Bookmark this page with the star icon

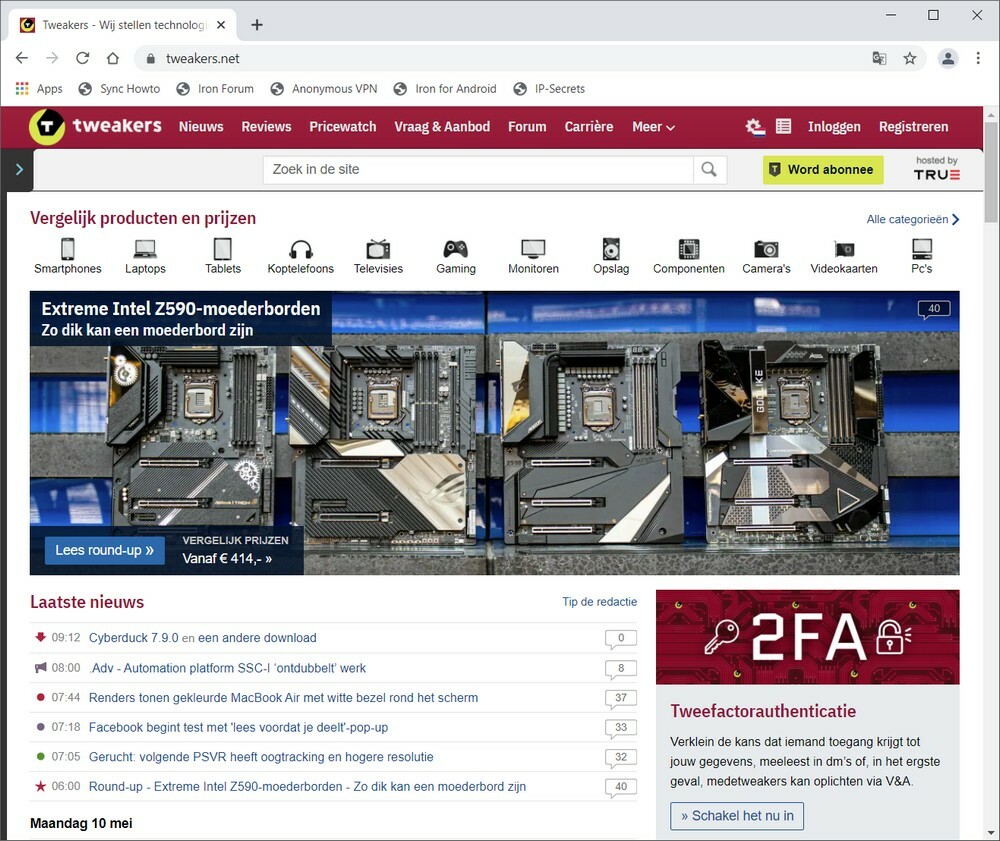[x=909, y=59]
